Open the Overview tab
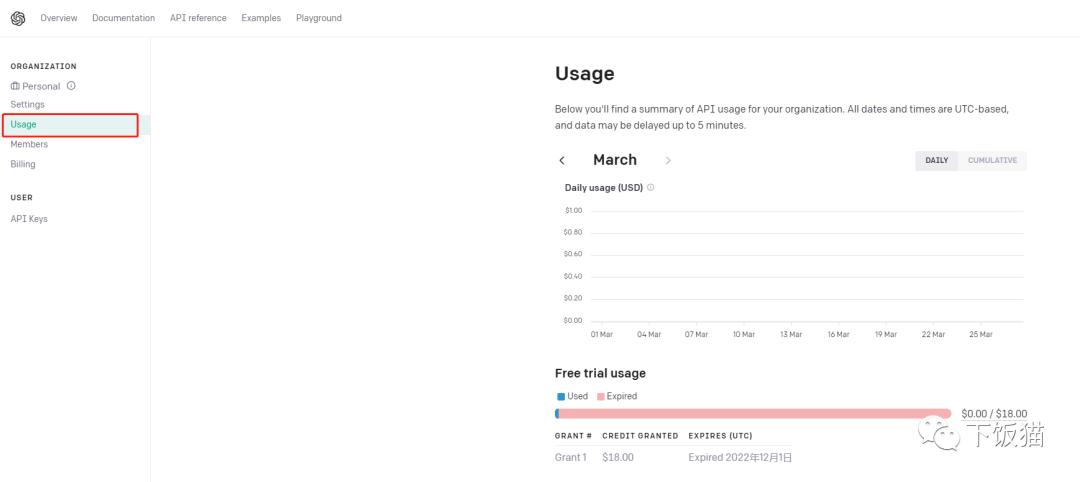The width and height of the screenshot is (1080, 482). (59, 18)
